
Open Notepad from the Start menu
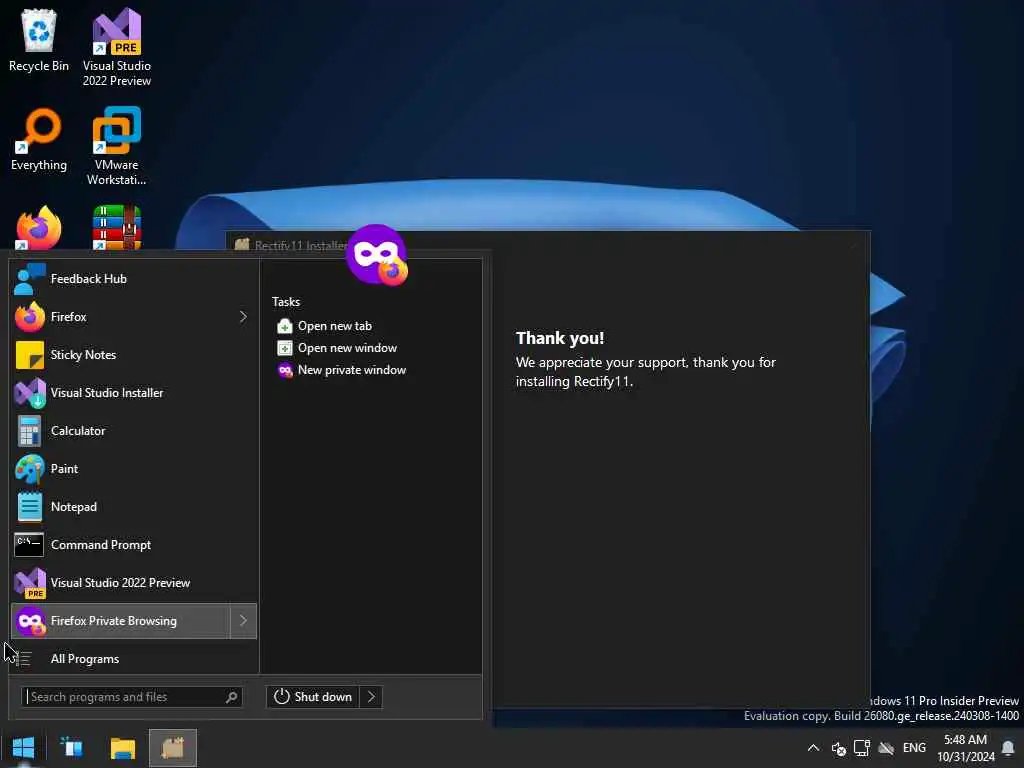click(134, 507)
